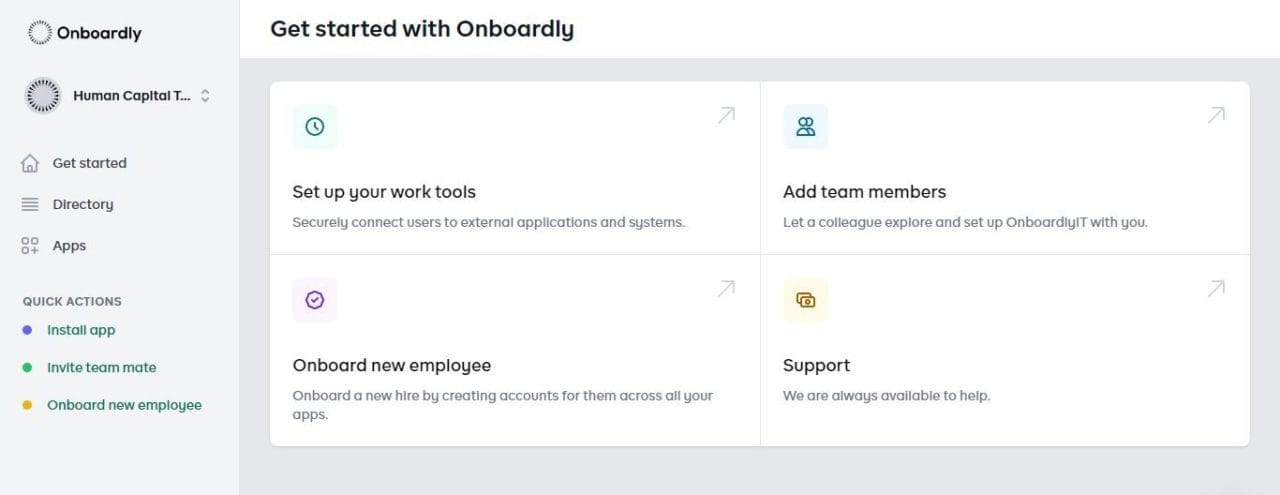Viewport: 1280px width, 495px height.
Task: Open the arrow on Add team members card
Action: click(x=1216, y=115)
